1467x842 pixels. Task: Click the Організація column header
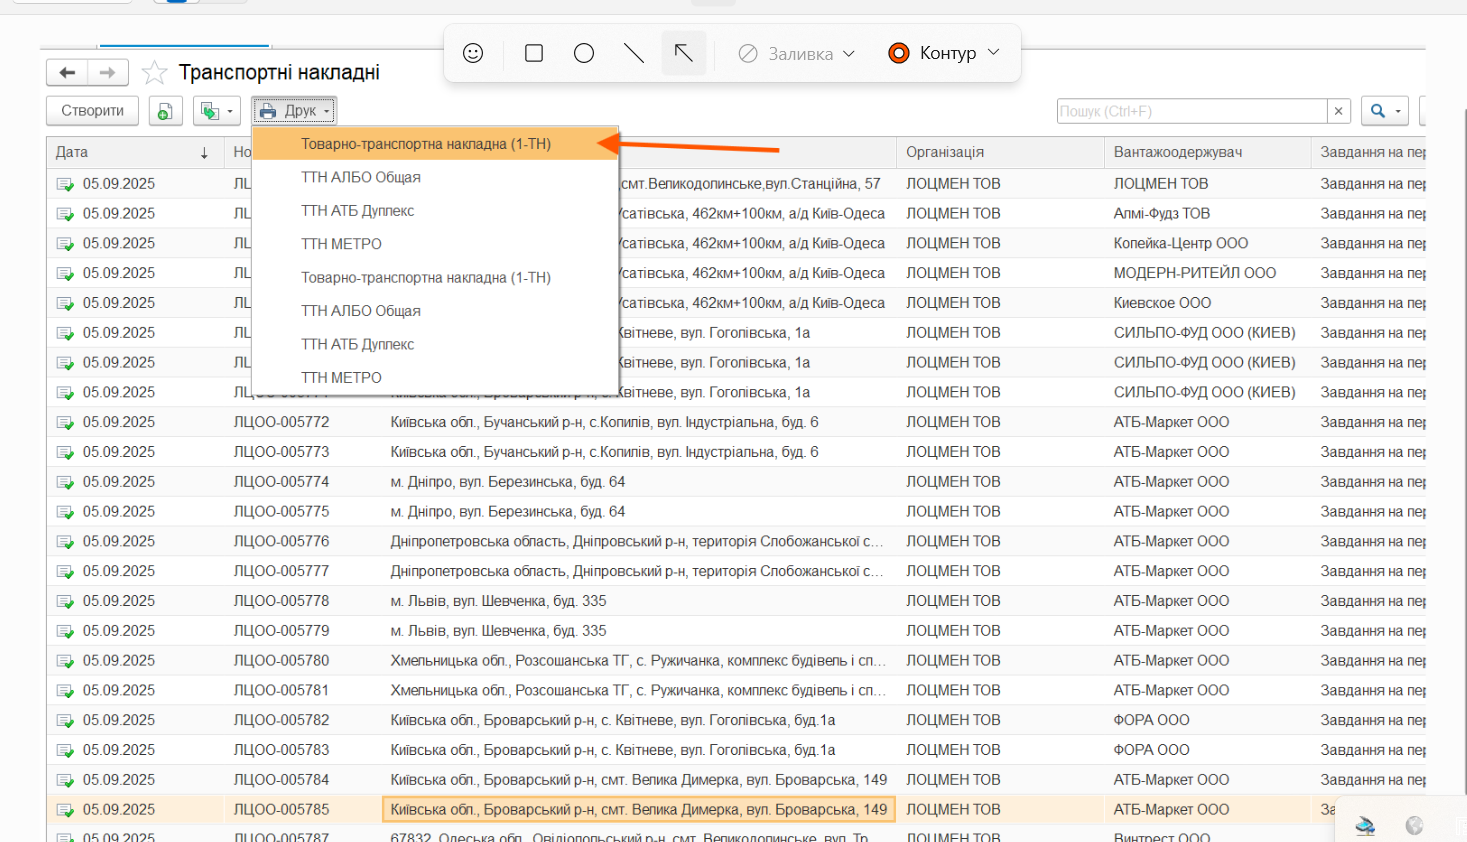tap(1000, 152)
